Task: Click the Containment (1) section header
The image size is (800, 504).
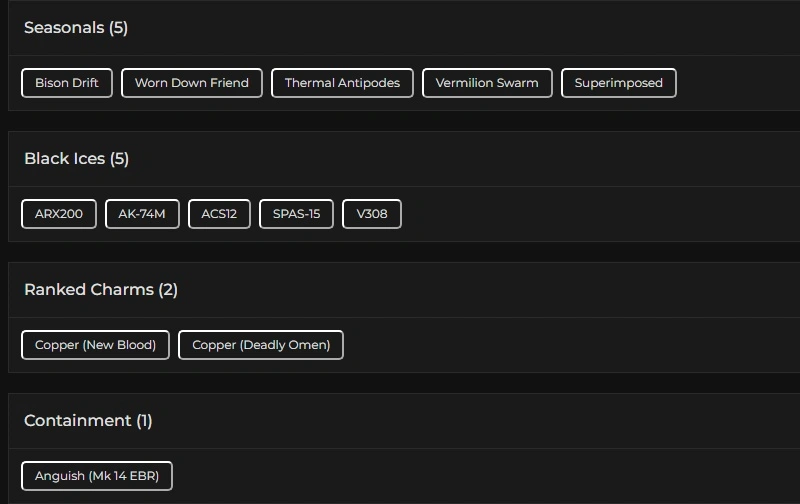Action: [88, 421]
